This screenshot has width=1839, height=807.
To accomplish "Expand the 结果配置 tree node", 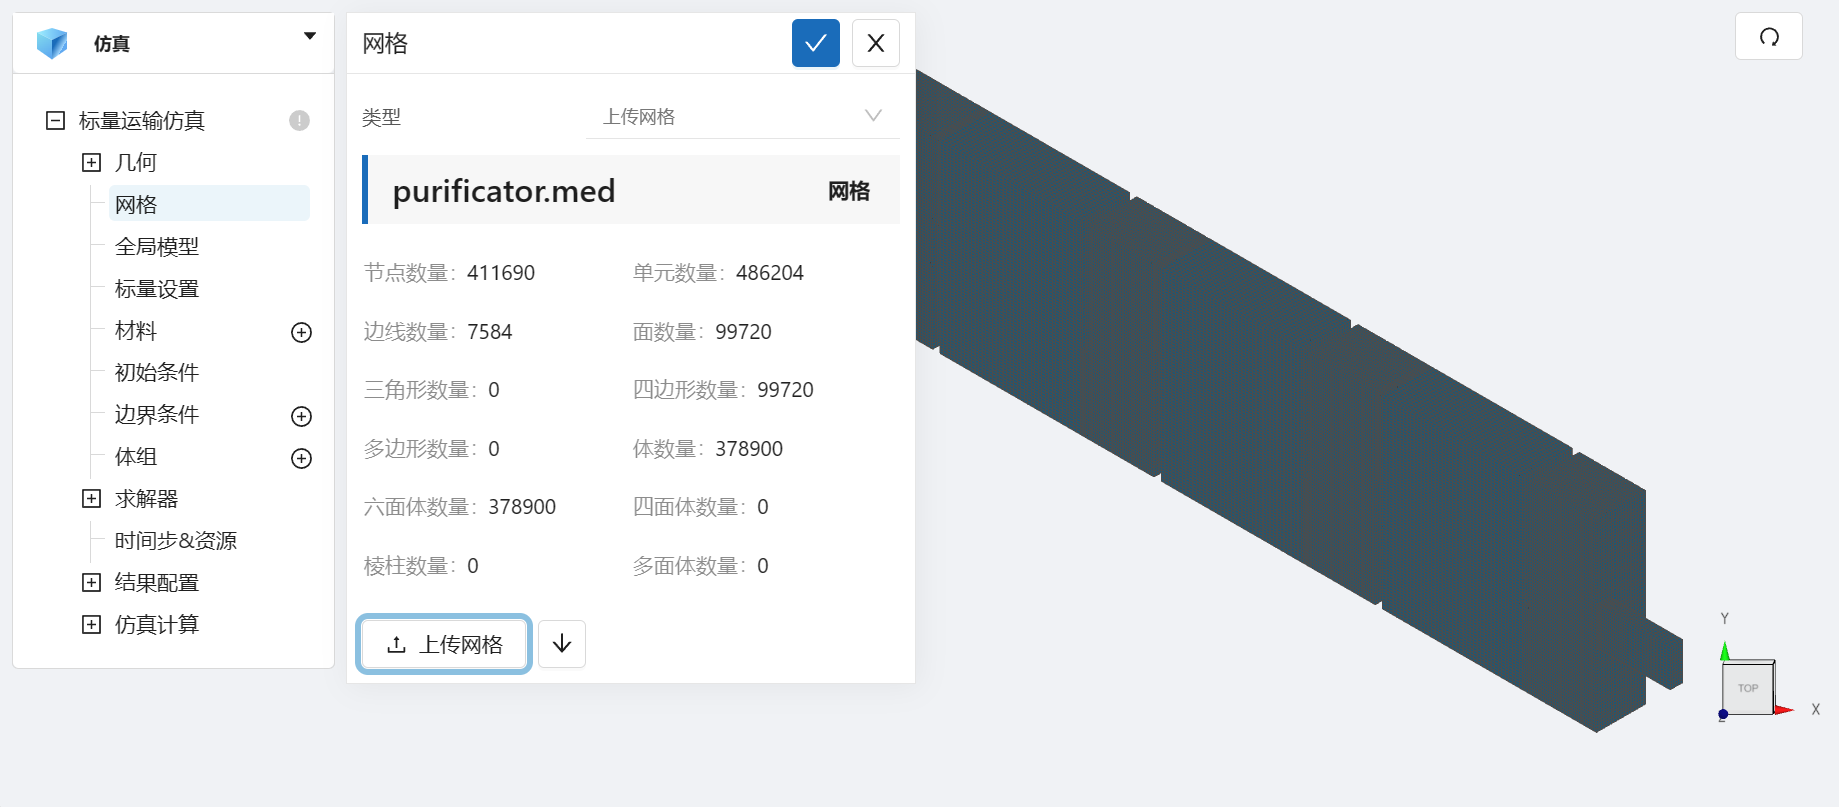I will (91, 583).
